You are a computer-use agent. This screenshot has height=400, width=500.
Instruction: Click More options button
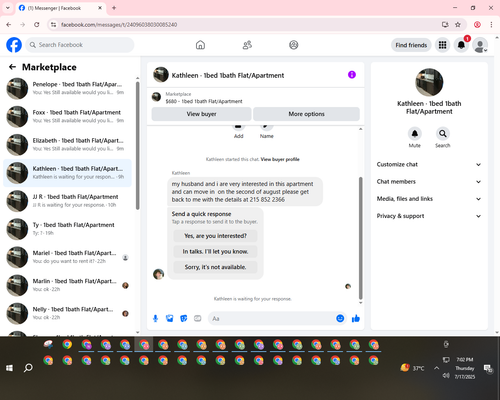click(306, 114)
